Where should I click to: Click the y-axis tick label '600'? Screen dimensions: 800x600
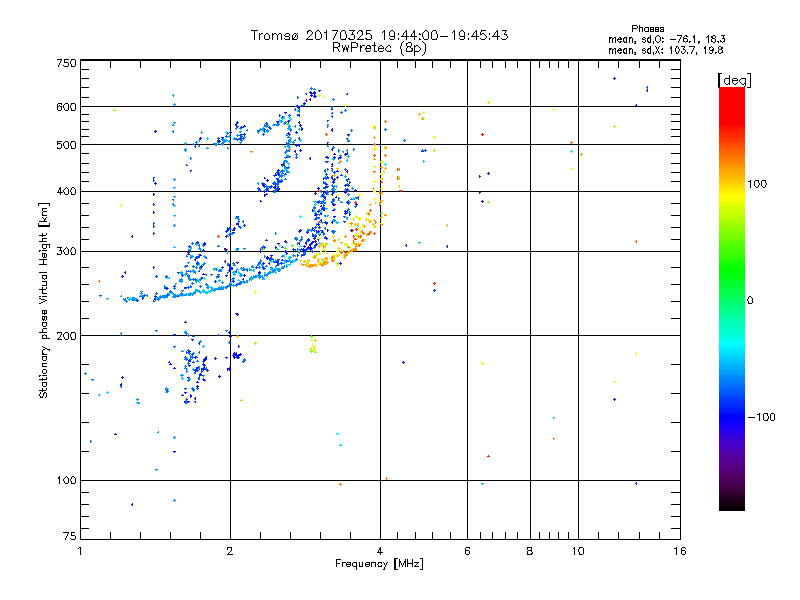point(66,107)
